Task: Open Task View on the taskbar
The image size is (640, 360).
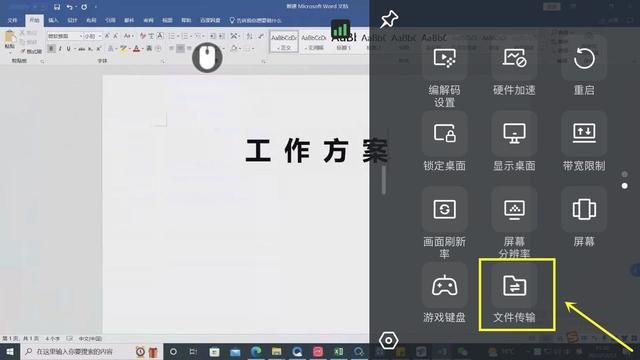Action: coord(193,351)
